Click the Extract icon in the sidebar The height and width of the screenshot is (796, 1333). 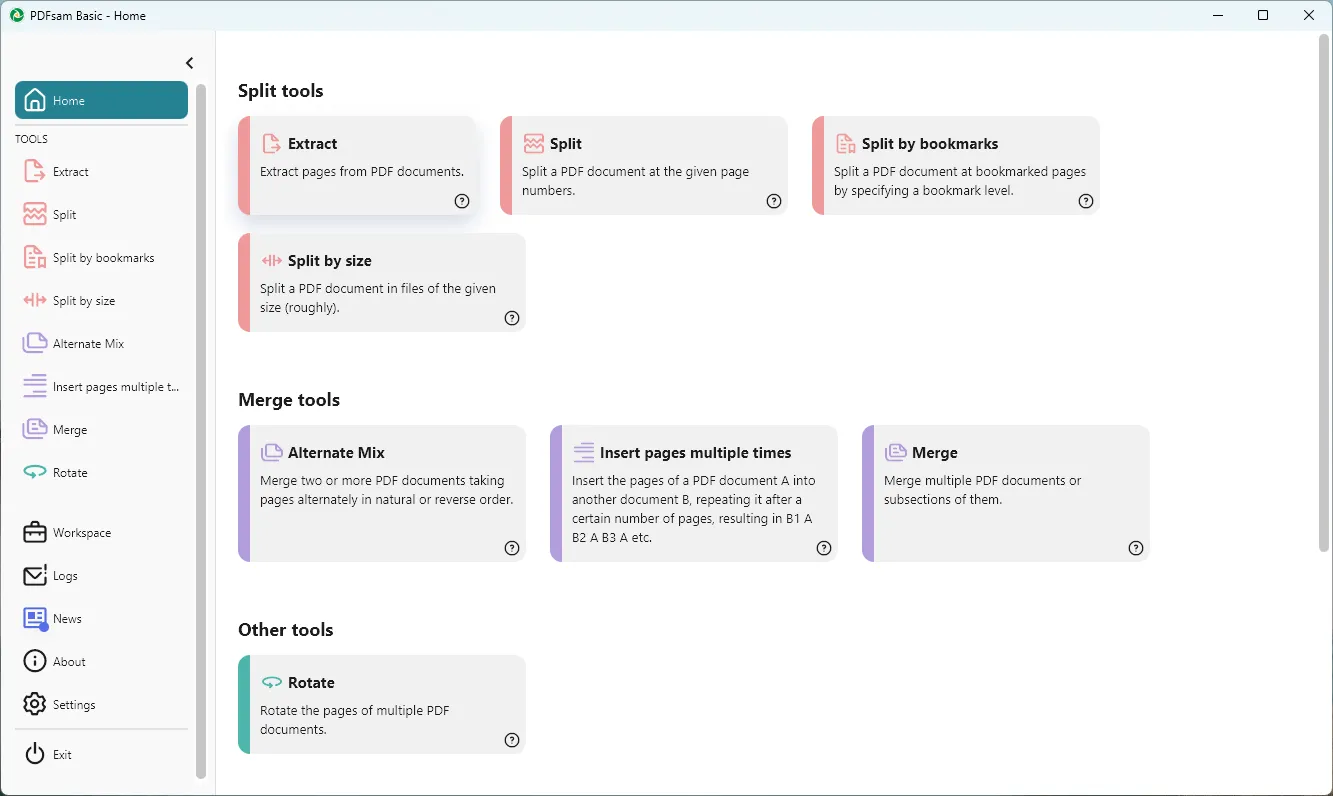tap(35, 172)
